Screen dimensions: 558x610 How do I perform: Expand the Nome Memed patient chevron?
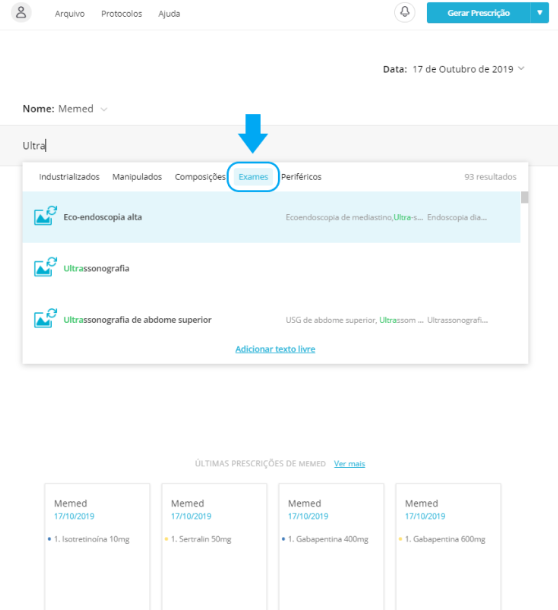(x=104, y=109)
